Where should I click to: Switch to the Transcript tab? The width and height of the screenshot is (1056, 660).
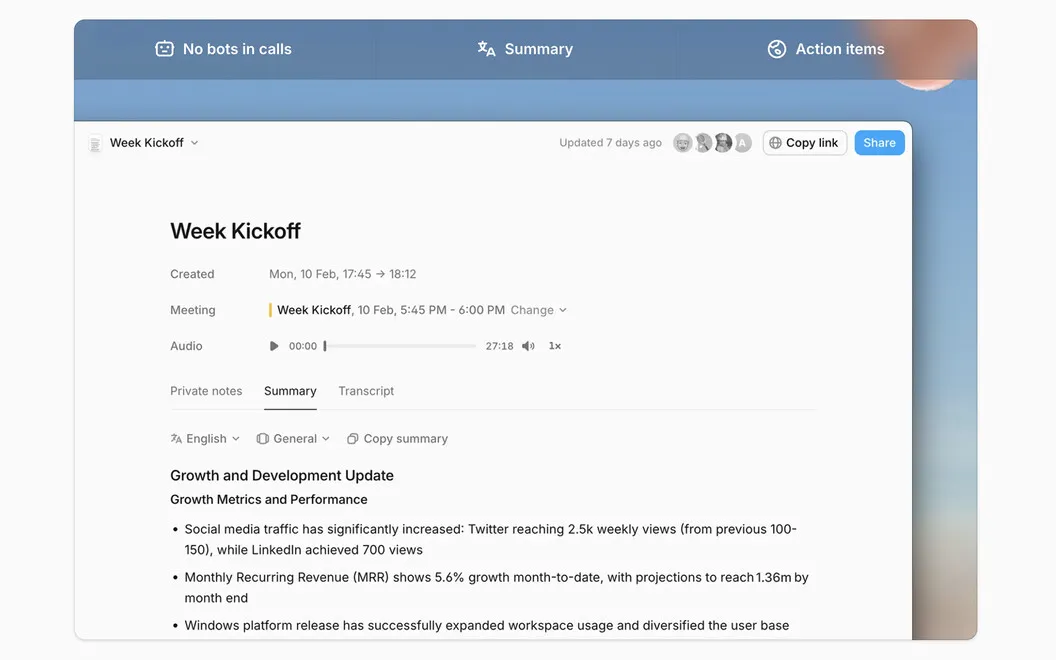pos(366,391)
